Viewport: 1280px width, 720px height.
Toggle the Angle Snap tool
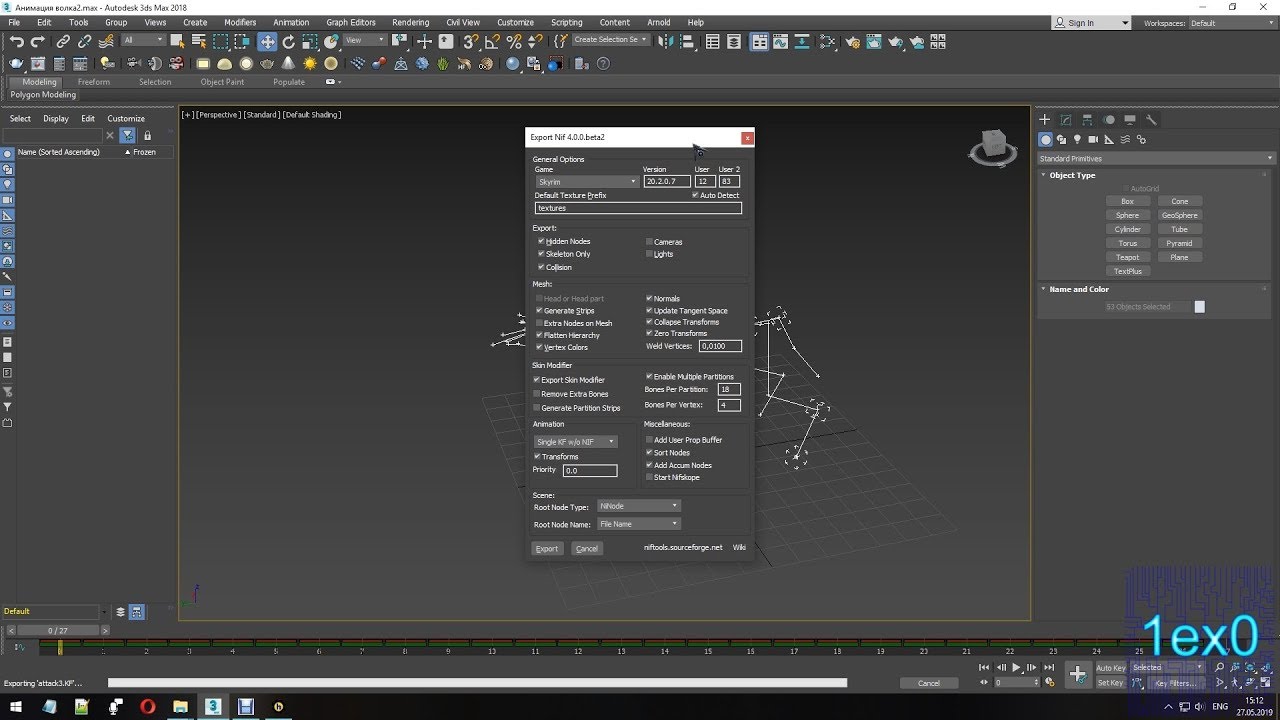tap(493, 41)
